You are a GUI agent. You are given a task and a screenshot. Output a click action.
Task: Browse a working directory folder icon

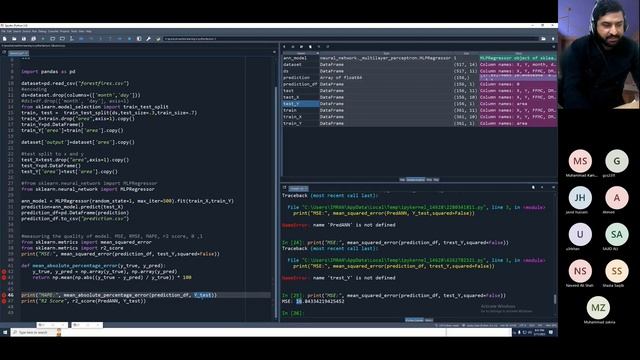click(x=544, y=39)
